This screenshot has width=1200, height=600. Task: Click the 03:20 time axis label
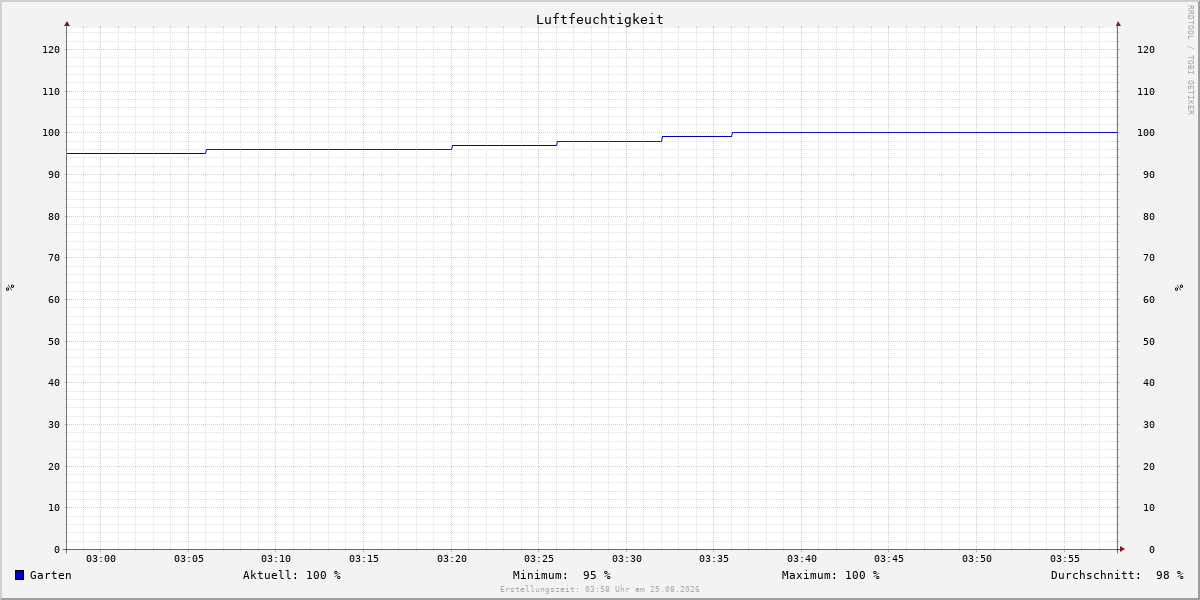(x=452, y=559)
